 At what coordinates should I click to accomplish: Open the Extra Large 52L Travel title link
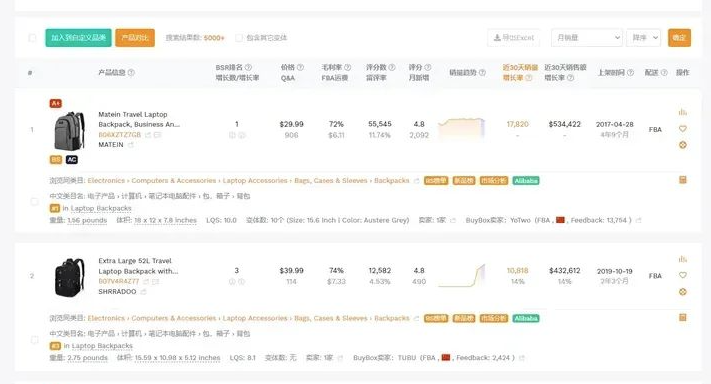138,266
